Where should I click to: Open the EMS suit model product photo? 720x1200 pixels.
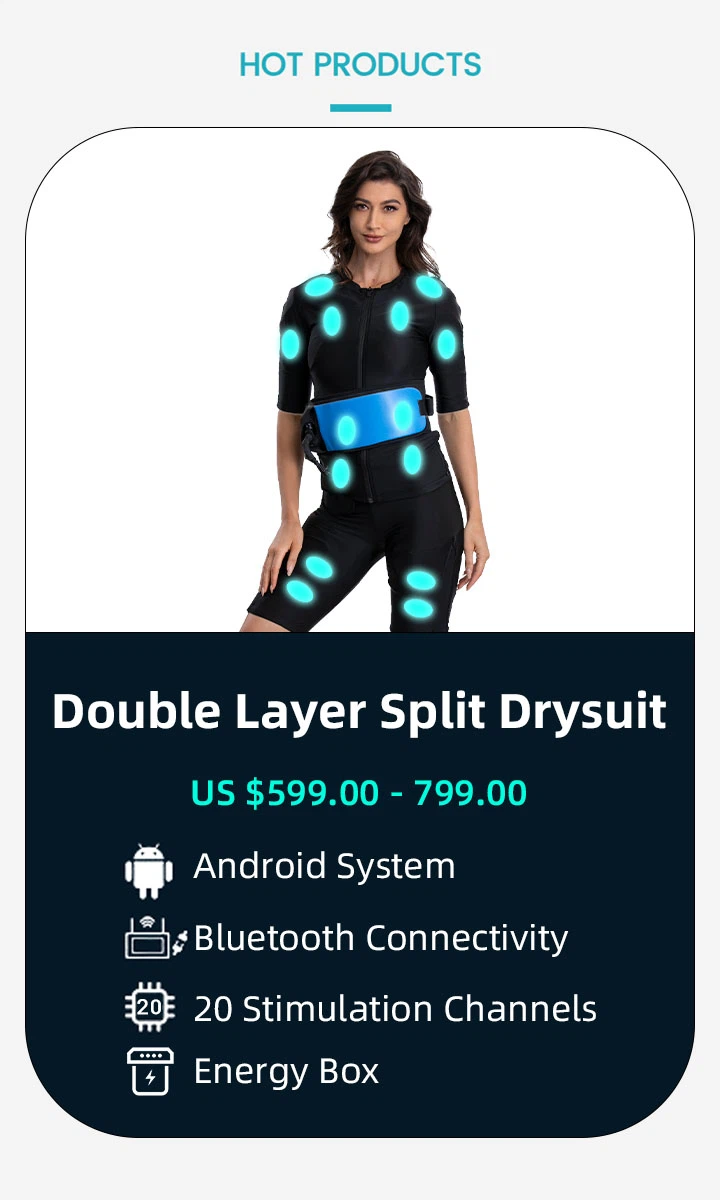[360, 390]
